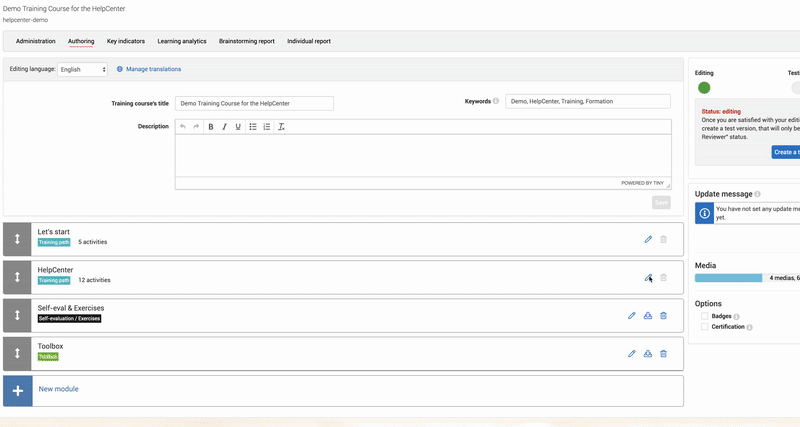Open the Manage translations link
This screenshot has width=800, height=427.
coord(154,69)
